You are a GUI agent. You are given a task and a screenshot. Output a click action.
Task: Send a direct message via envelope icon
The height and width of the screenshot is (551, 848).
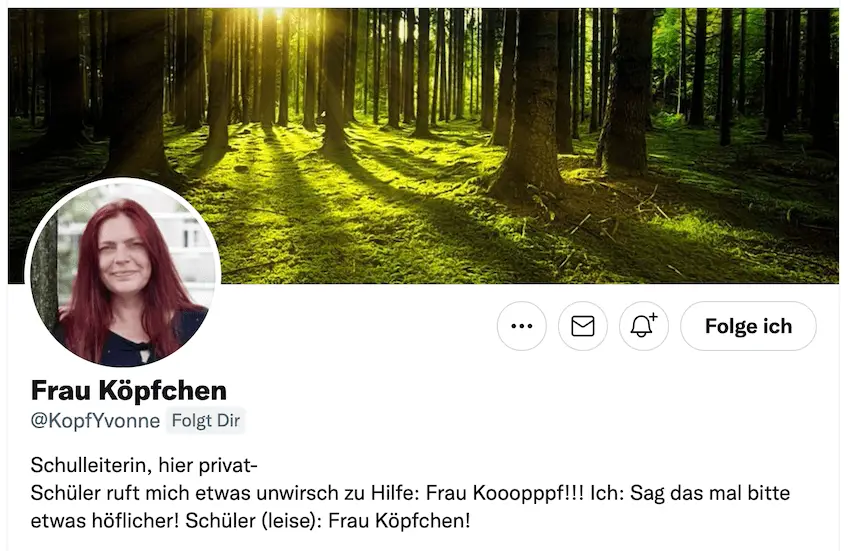click(x=582, y=326)
